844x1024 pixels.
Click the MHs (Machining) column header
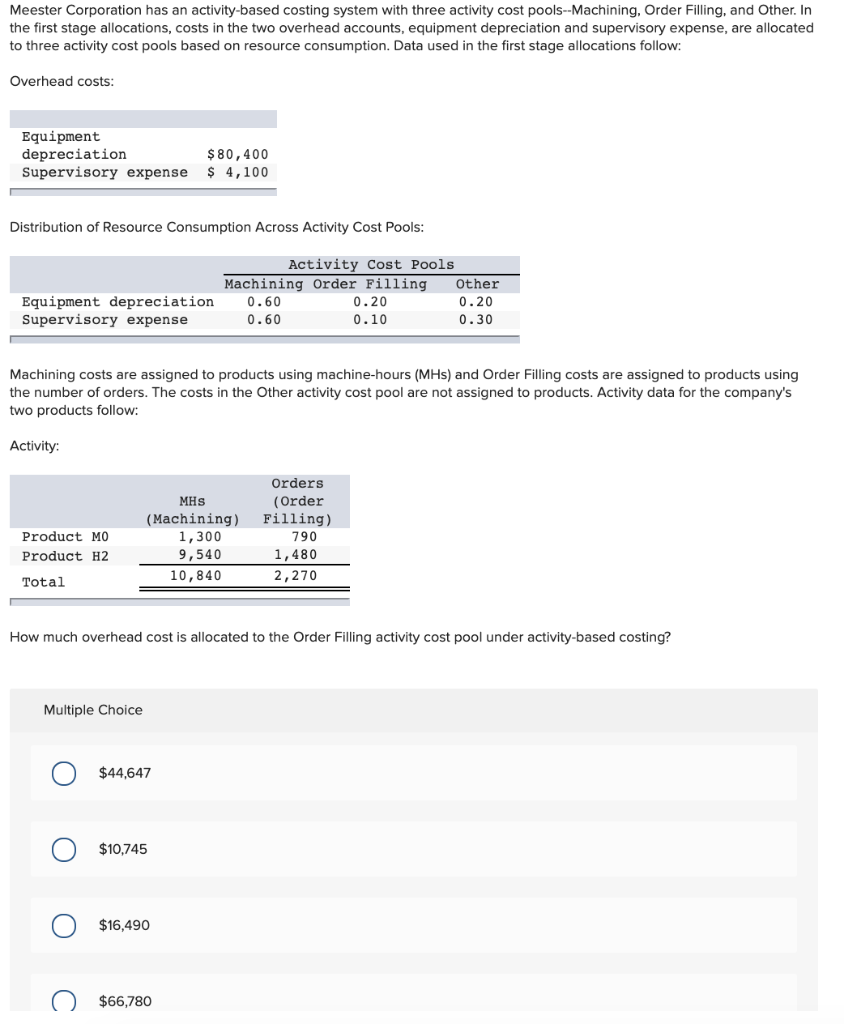pyautogui.click(x=192, y=509)
